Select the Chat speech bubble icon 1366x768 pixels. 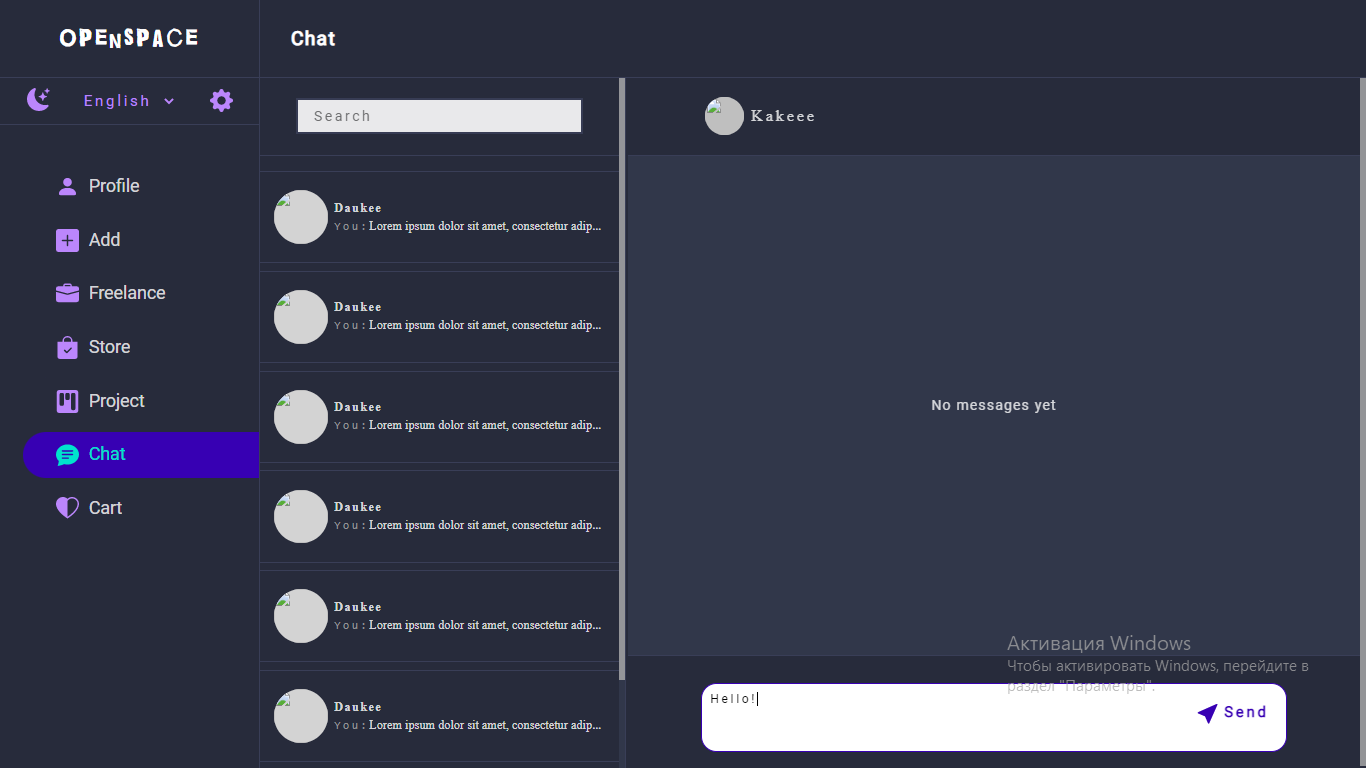coord(67,454)
